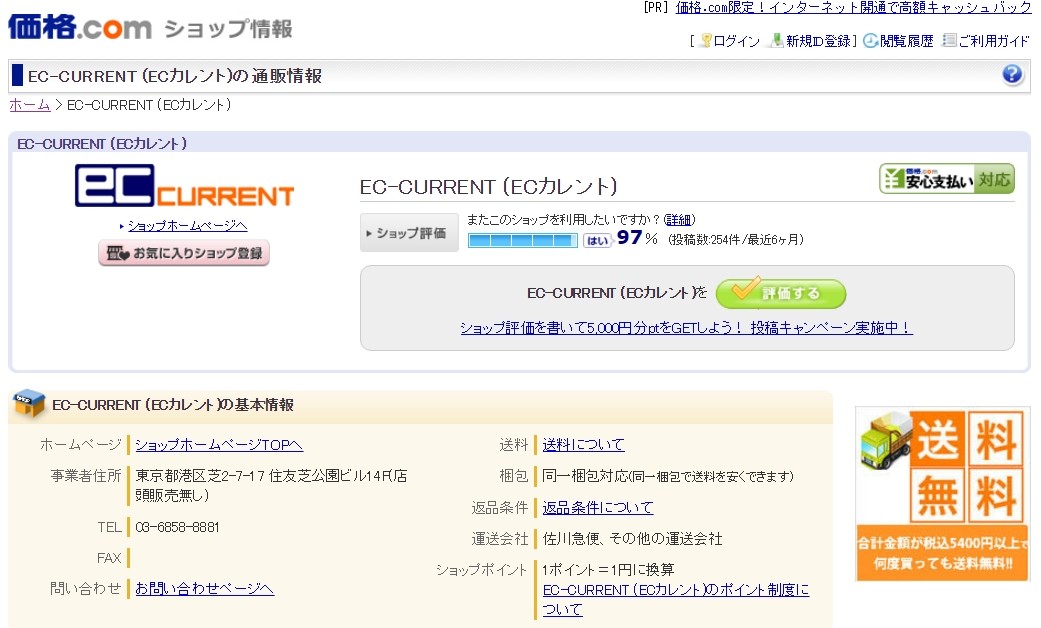
Task: Click the ショップホームページへ arrow link
Action: [186, 226]
